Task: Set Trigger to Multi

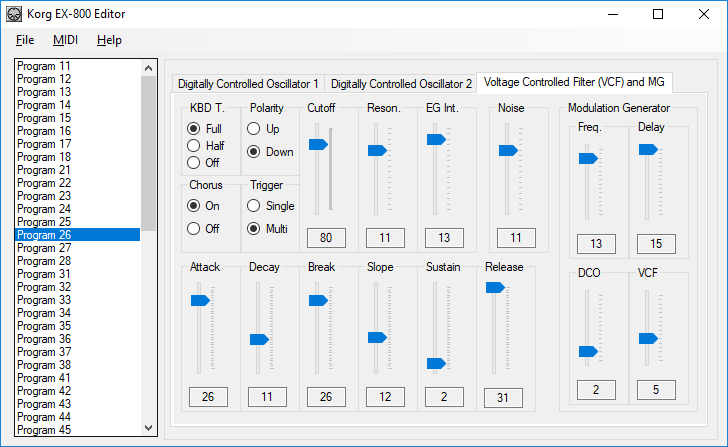Action: 267,229
